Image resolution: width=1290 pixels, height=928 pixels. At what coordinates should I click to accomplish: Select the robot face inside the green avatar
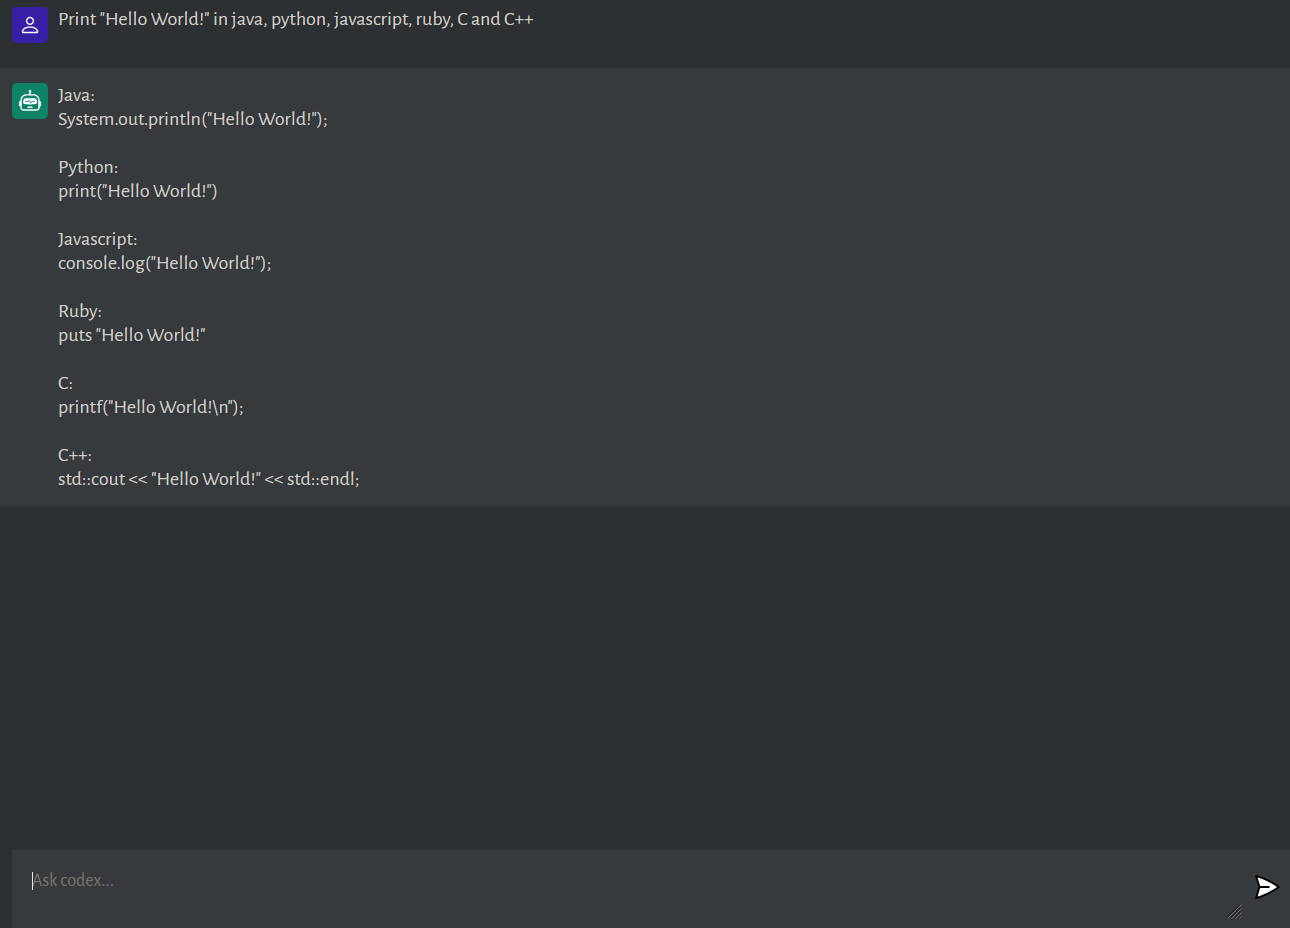tap(29, 100)
